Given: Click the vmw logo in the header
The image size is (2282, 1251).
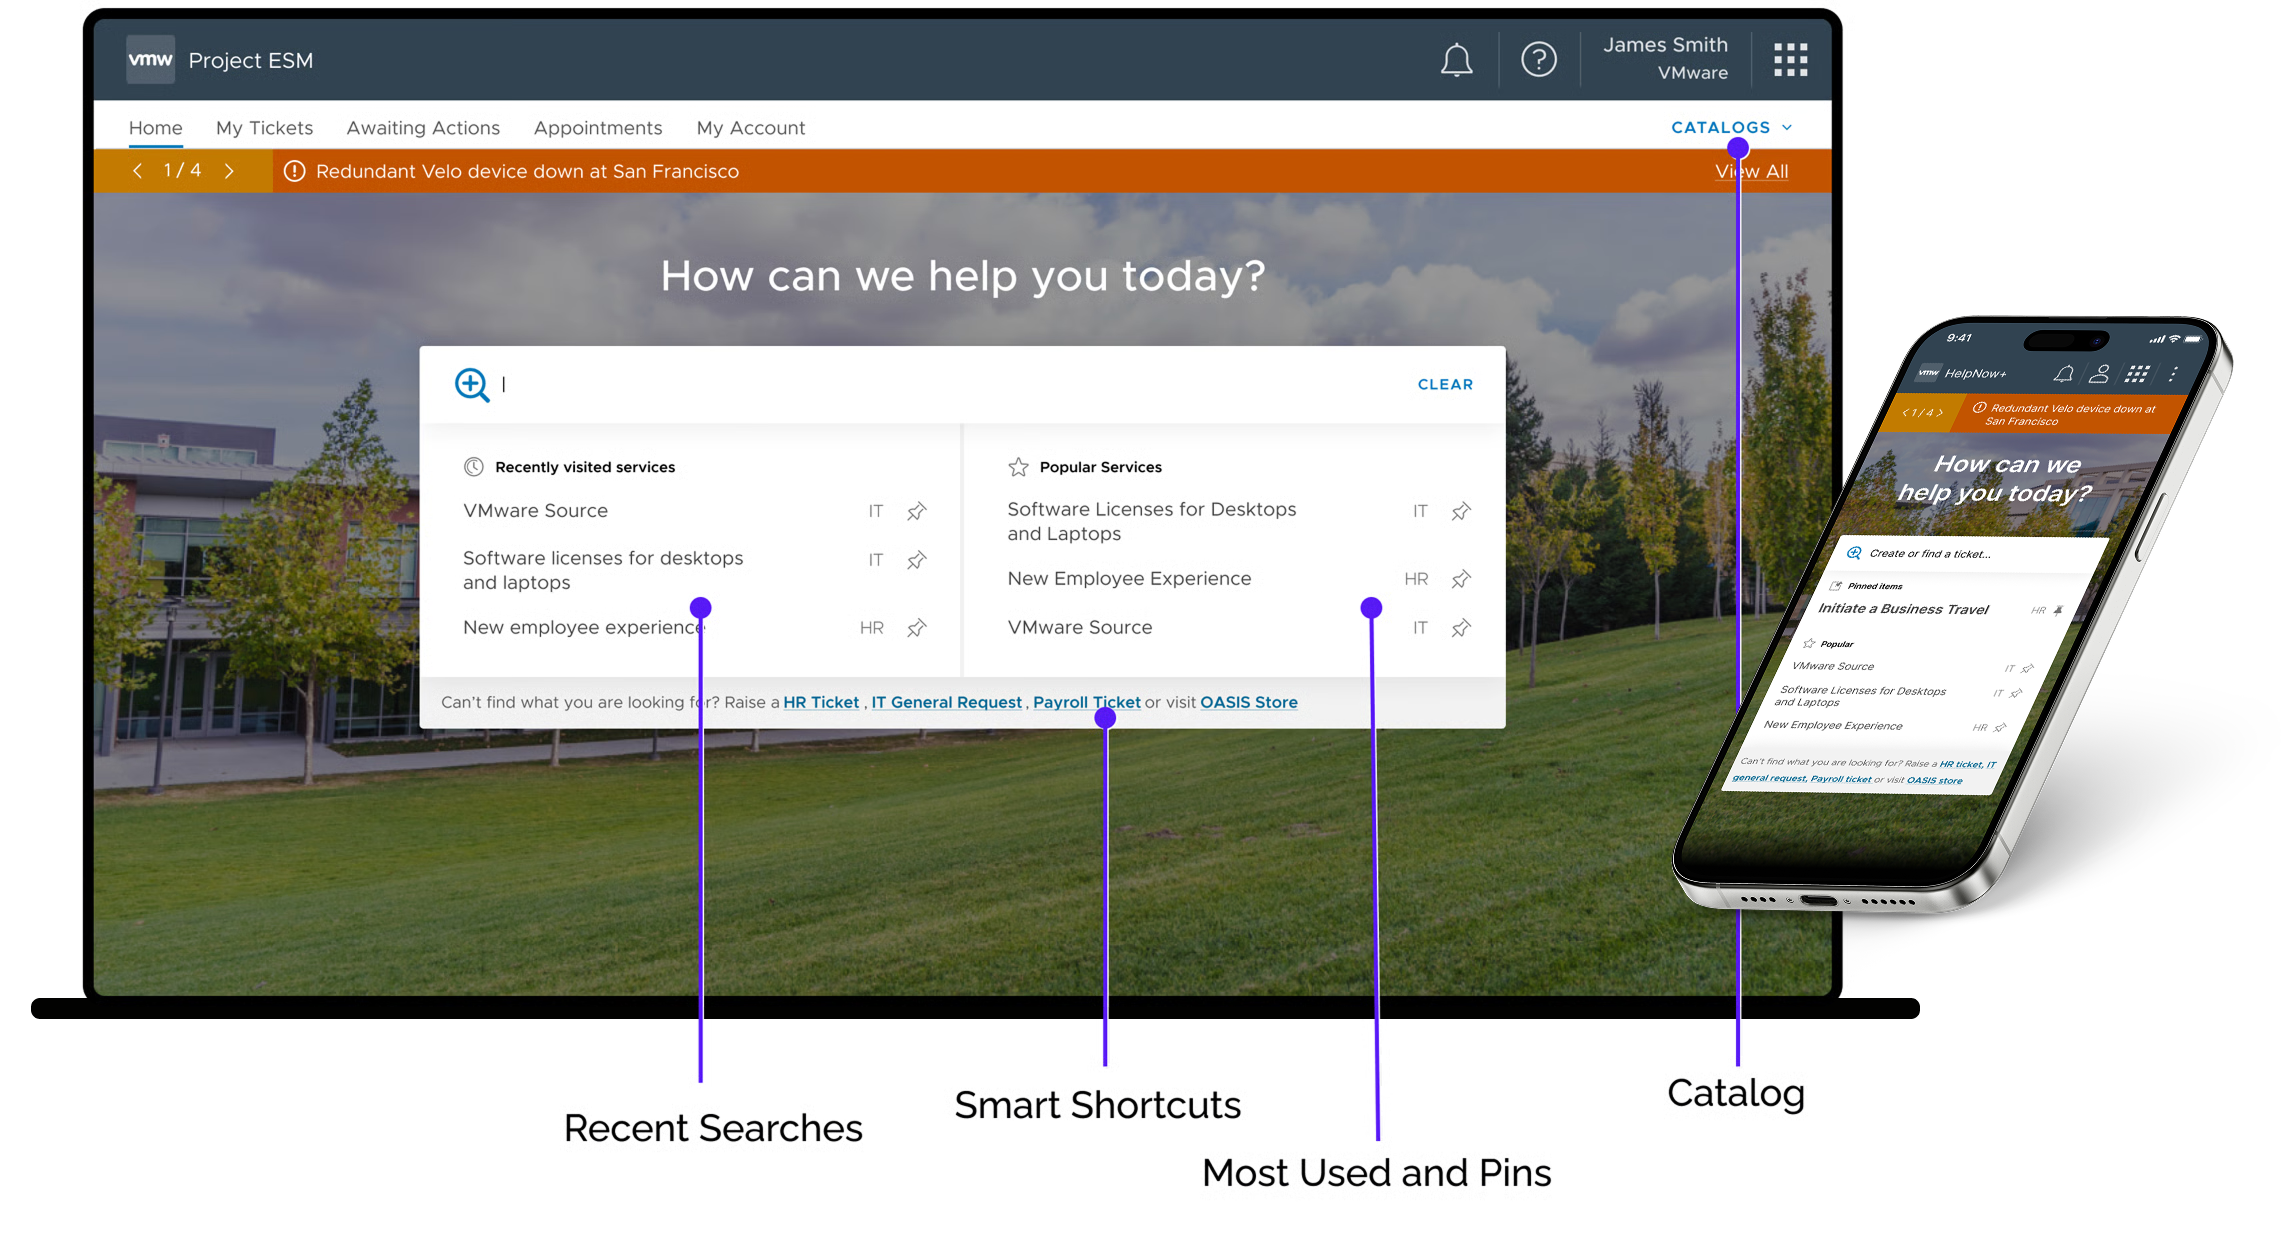Looking at the screenshot, I should [x=150, y=59].
